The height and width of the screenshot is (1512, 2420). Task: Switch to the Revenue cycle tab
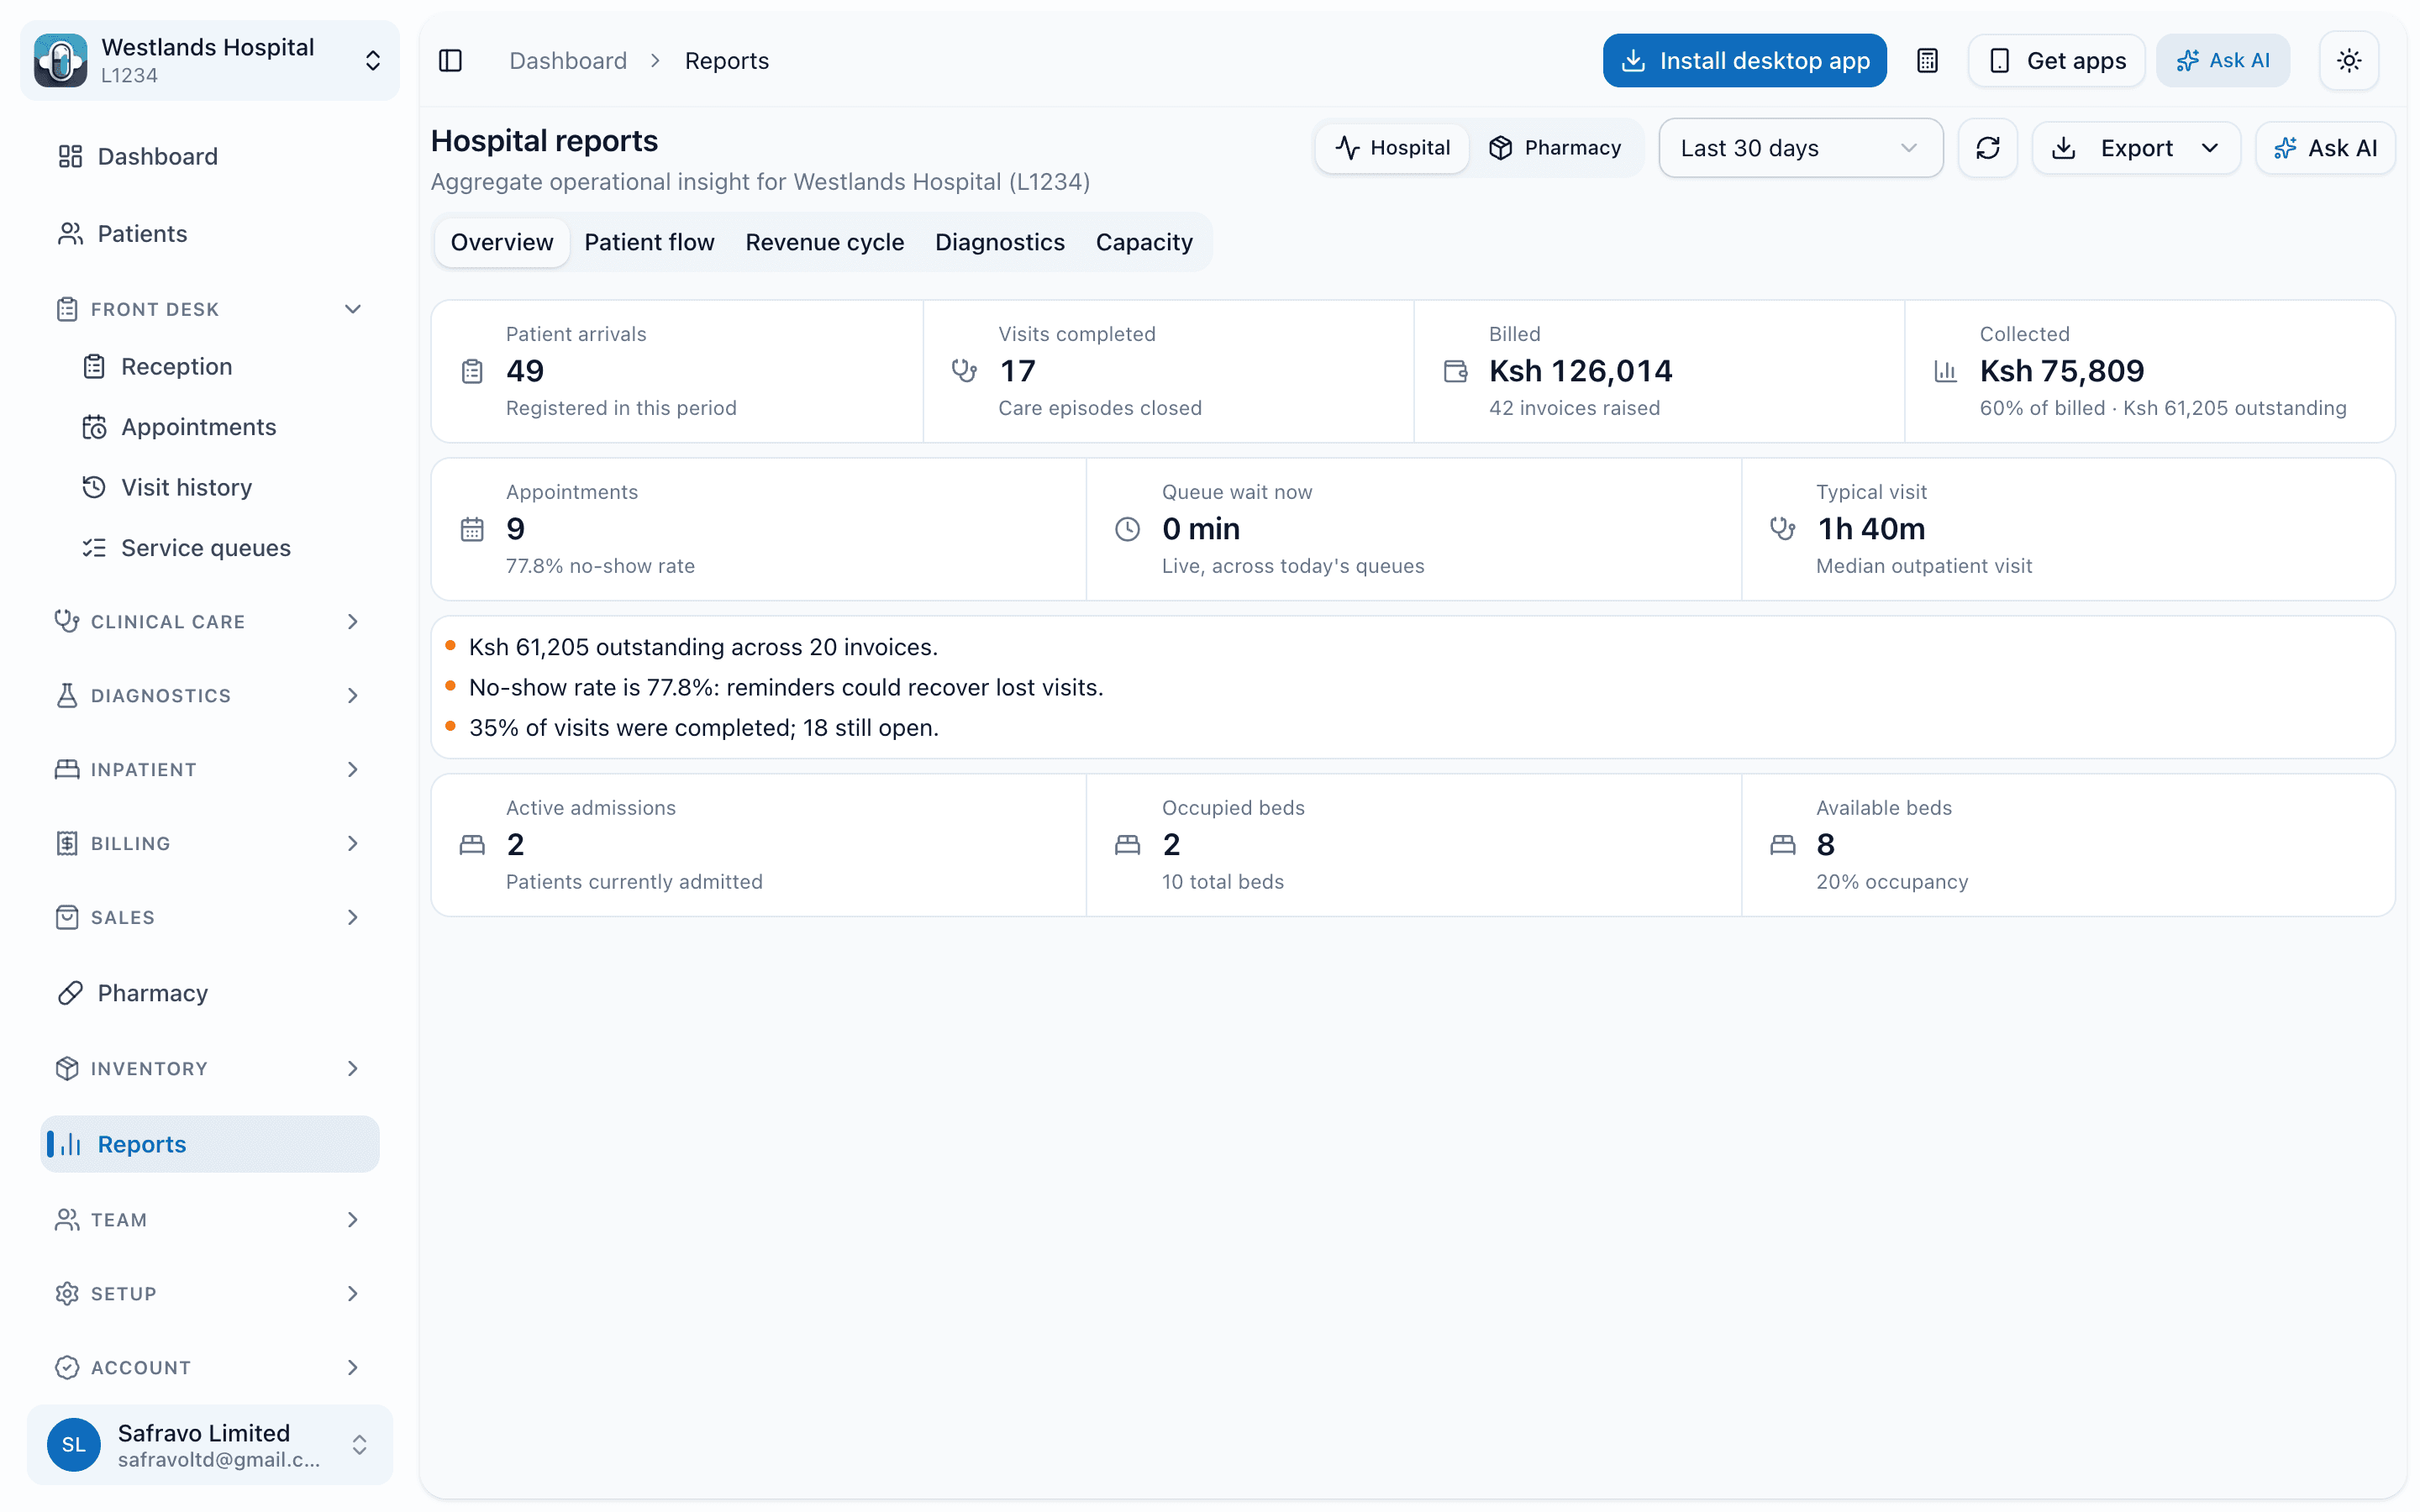click(824, 242)
